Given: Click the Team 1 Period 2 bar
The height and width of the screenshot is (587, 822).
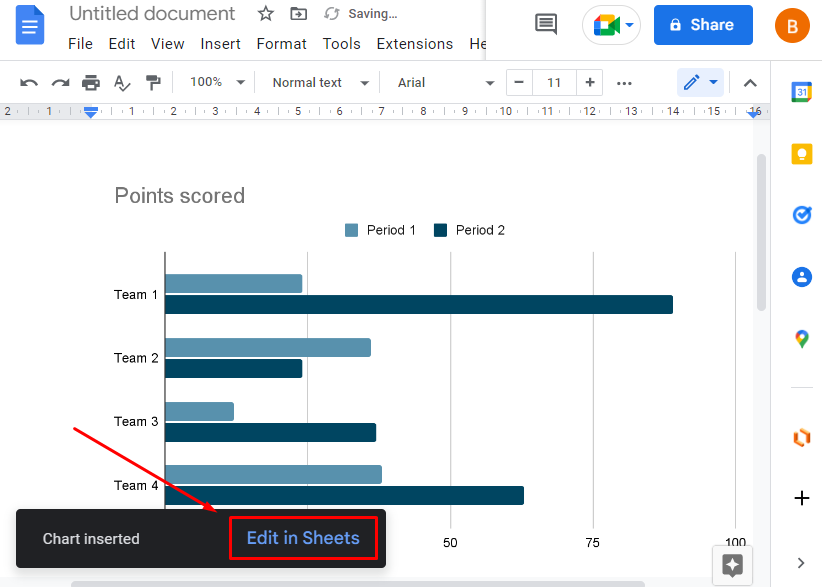Looking at the screenshot, I should click(418, 305).
